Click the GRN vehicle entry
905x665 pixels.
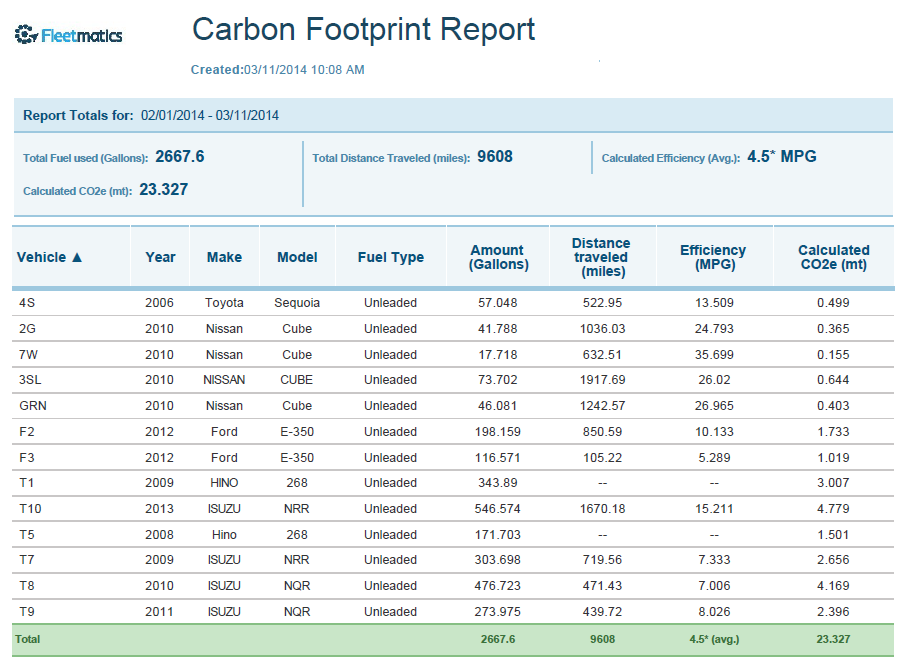coord(32,406)
